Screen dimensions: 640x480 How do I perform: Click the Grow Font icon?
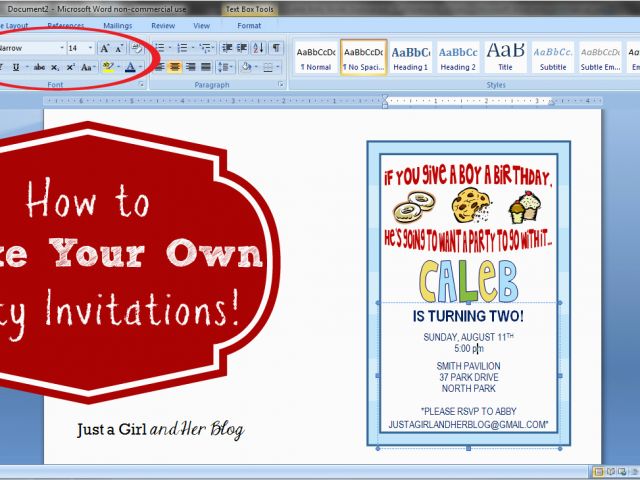click(x=105, y=48)
